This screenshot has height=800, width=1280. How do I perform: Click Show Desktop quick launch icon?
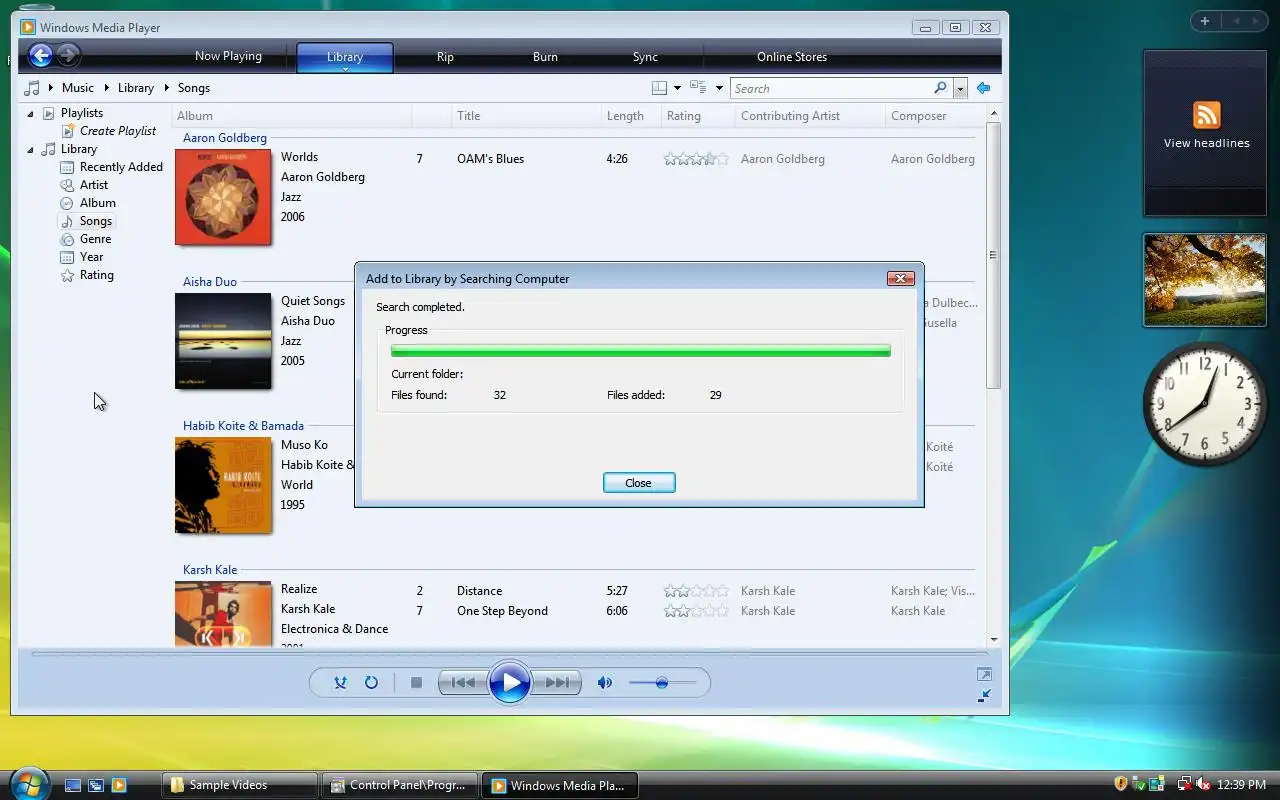(x=73, y=785)
